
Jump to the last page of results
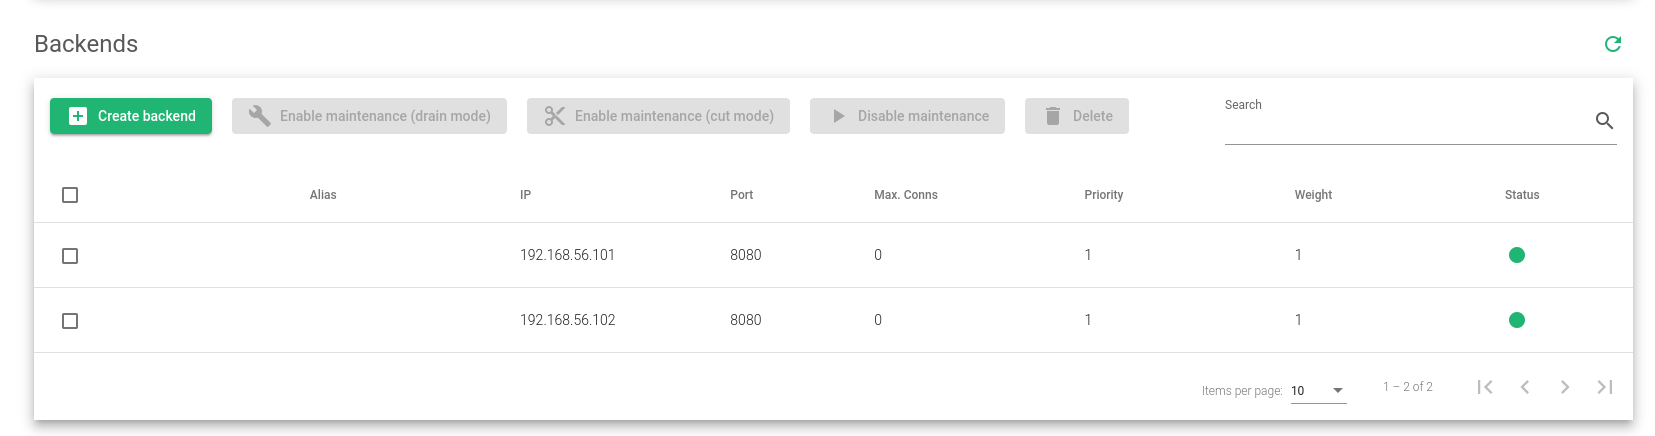(1605, 387)
